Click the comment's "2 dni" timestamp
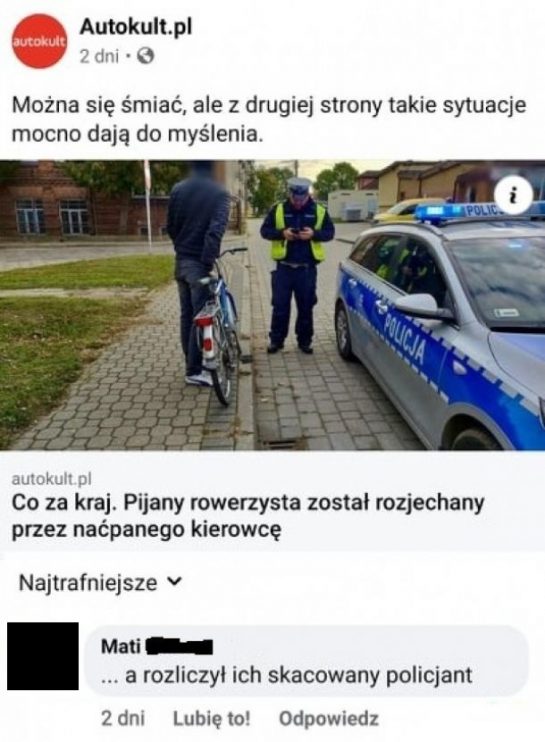 (x=123, y=718)
